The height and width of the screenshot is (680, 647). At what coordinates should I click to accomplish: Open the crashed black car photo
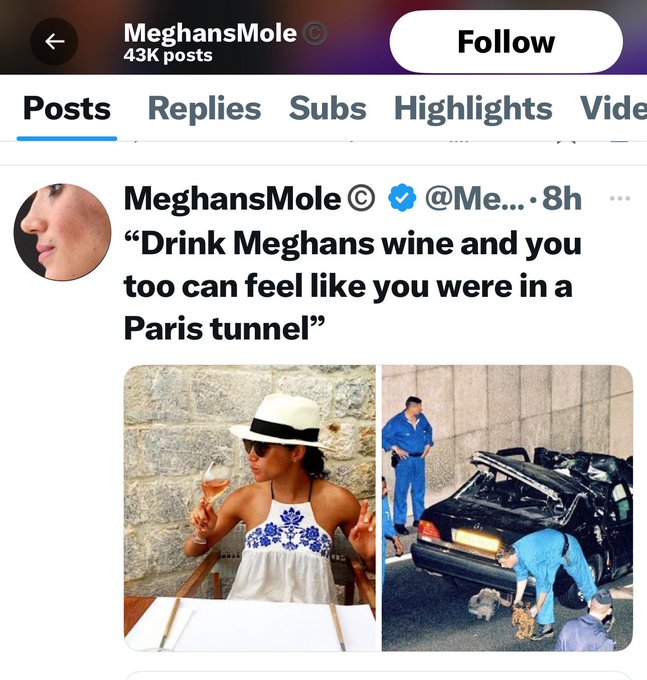click(507, 508)
